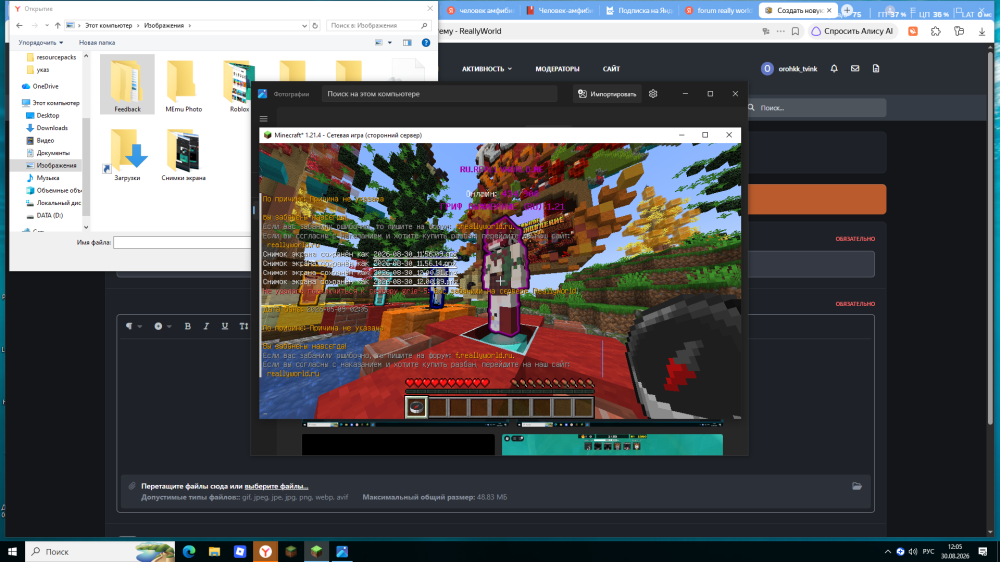Open Музыка in the navigation tree

[43, 178]
